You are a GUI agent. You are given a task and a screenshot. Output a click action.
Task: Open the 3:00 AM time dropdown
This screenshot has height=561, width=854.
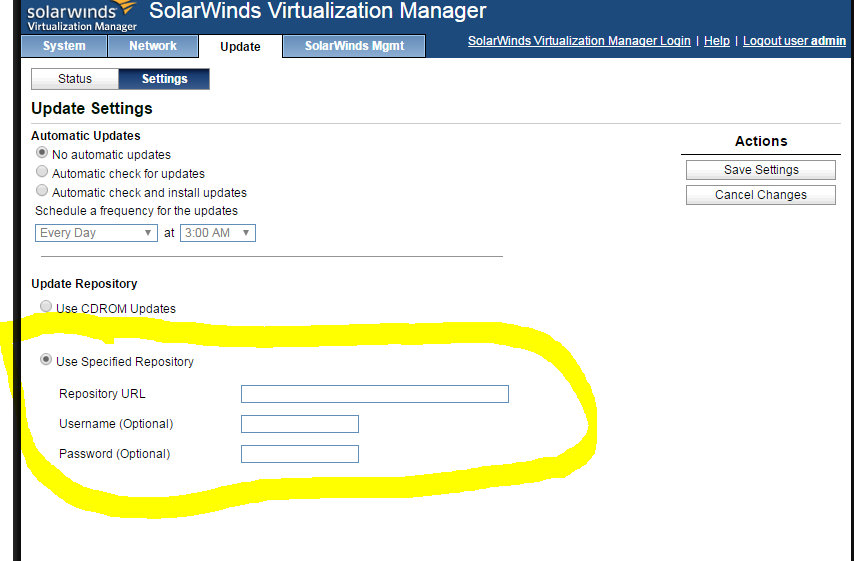tap(218, 233)
